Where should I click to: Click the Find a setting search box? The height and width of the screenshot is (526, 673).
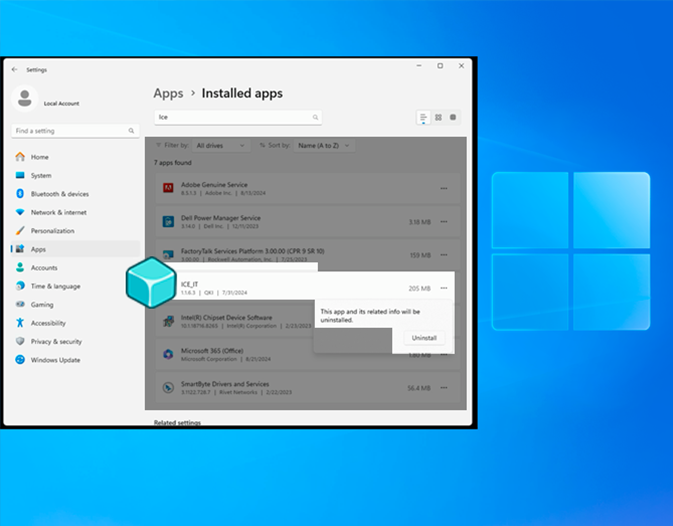coord(75,131)
